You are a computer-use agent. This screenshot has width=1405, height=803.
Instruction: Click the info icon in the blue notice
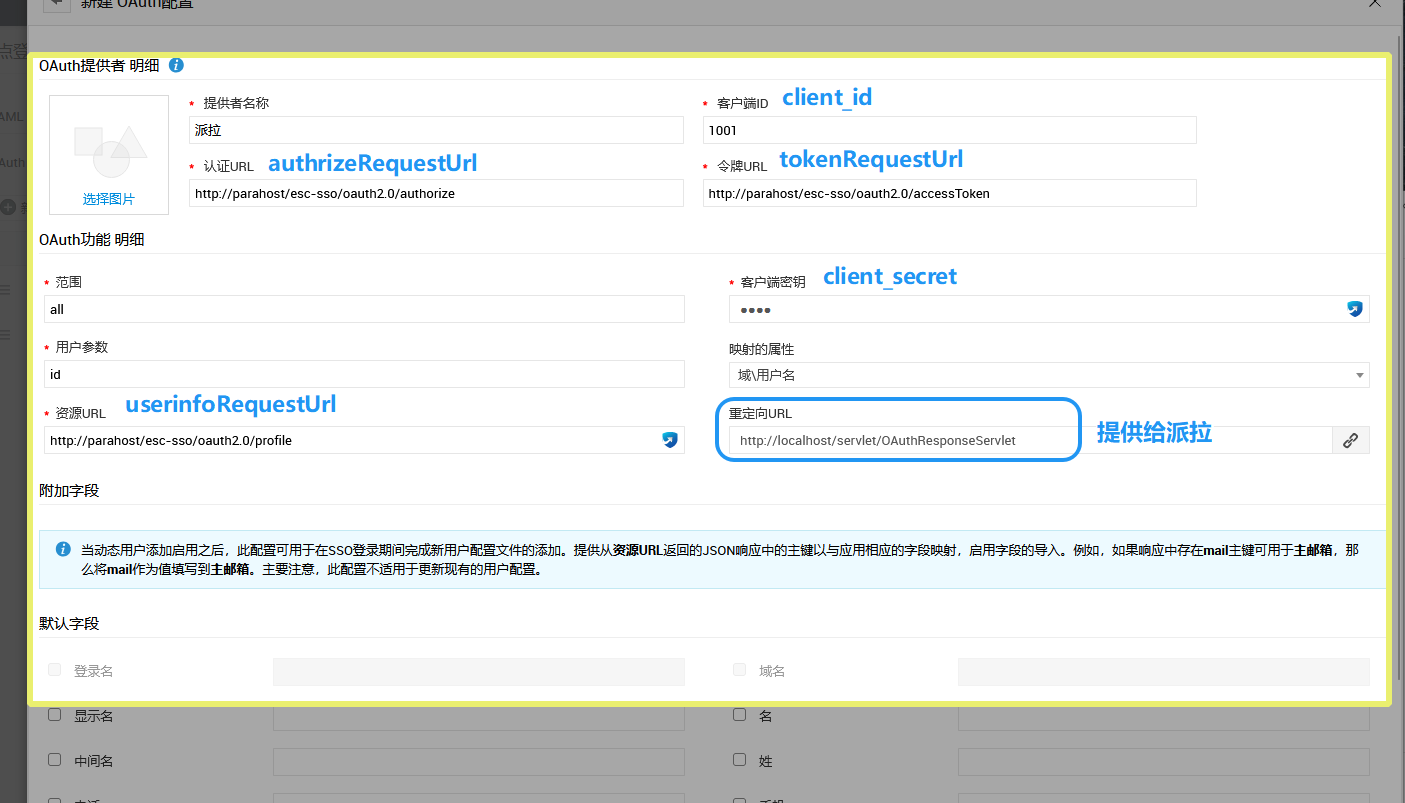click(x=63, y=549)
